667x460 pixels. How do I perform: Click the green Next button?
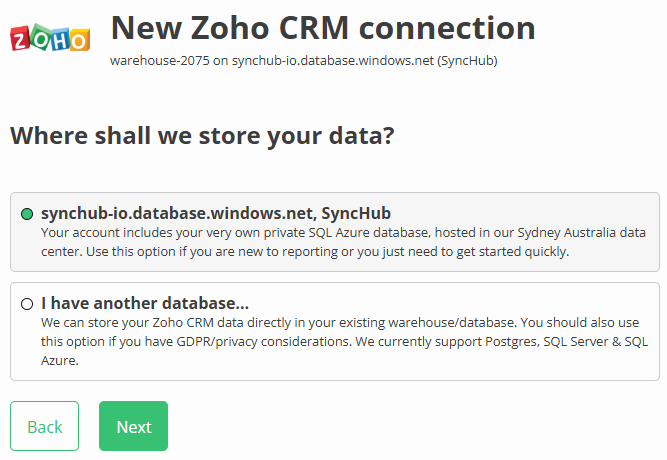point(133,427)
